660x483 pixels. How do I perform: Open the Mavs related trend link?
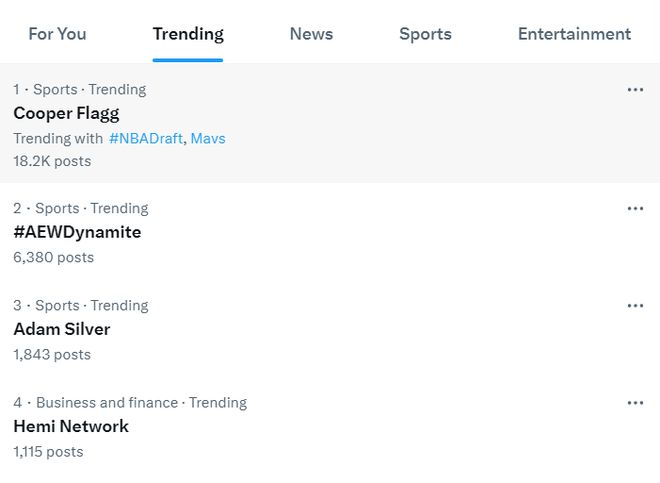click(x=208, y=138)
